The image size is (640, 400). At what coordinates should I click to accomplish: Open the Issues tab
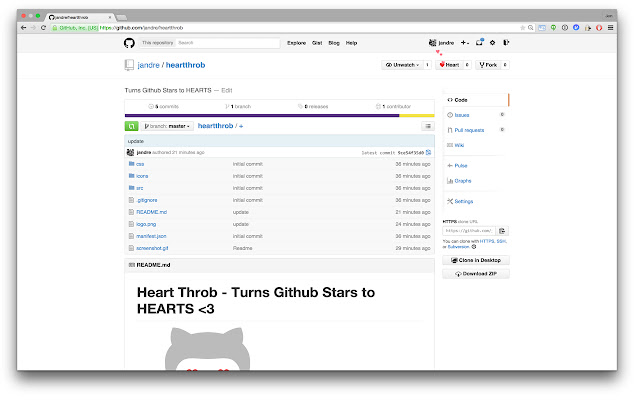tap(462, 115)
